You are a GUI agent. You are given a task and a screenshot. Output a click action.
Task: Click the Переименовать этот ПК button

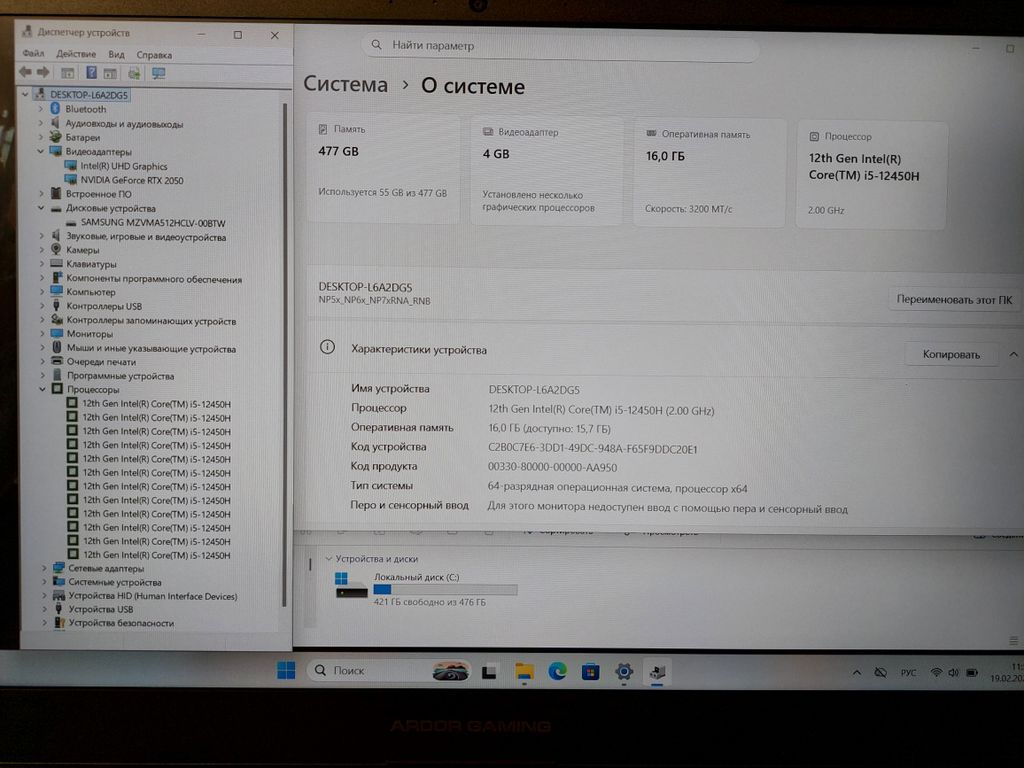[953, 299]
